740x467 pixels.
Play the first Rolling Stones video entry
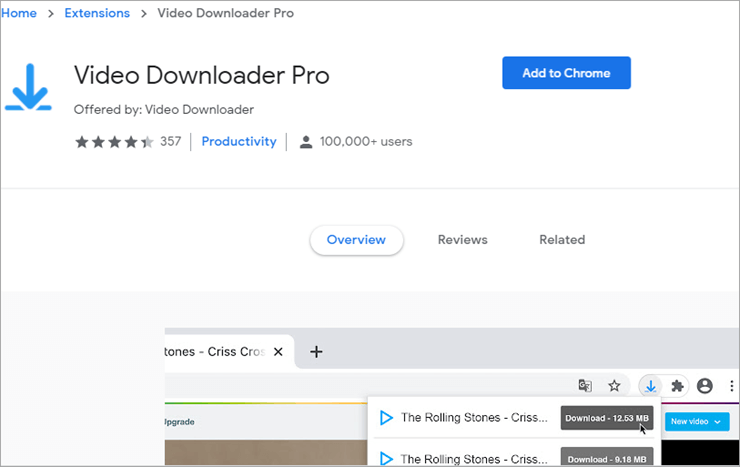coord(386,417)
